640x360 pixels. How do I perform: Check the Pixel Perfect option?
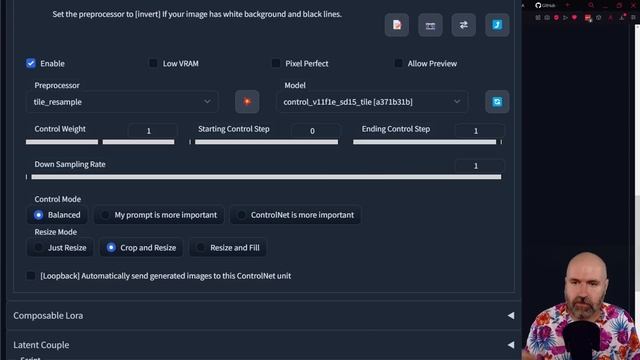pyautogui.click(x=276, y=63)
